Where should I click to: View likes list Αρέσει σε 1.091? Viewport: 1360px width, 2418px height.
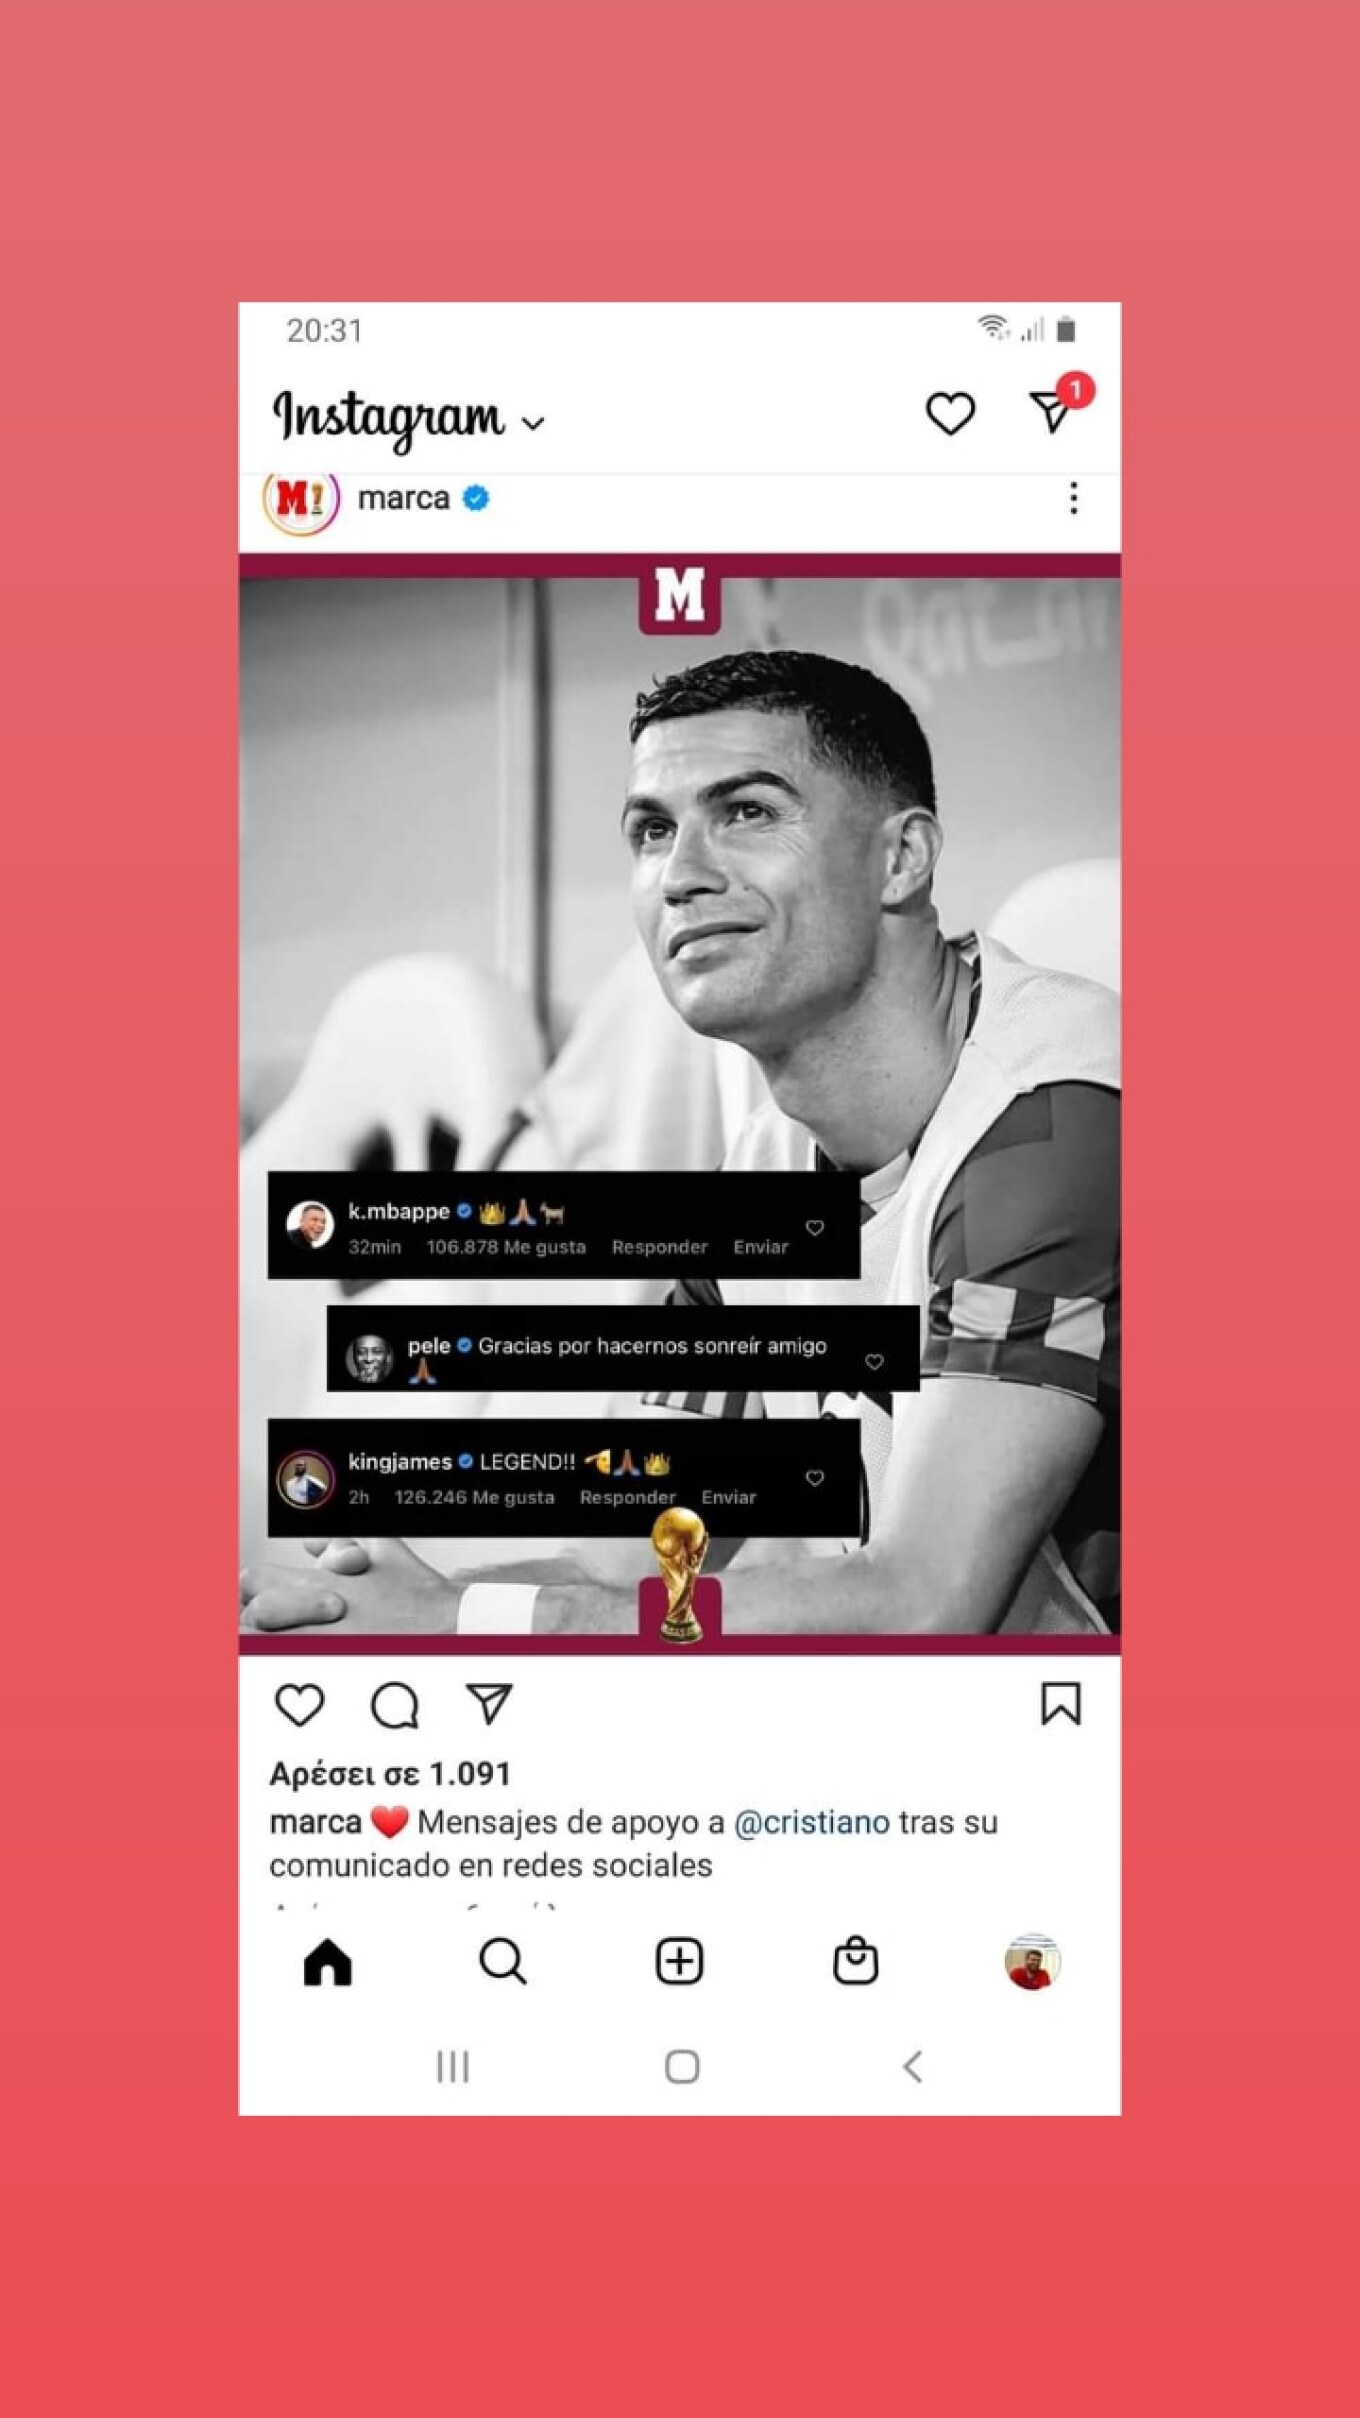[x=390, y=1774]
